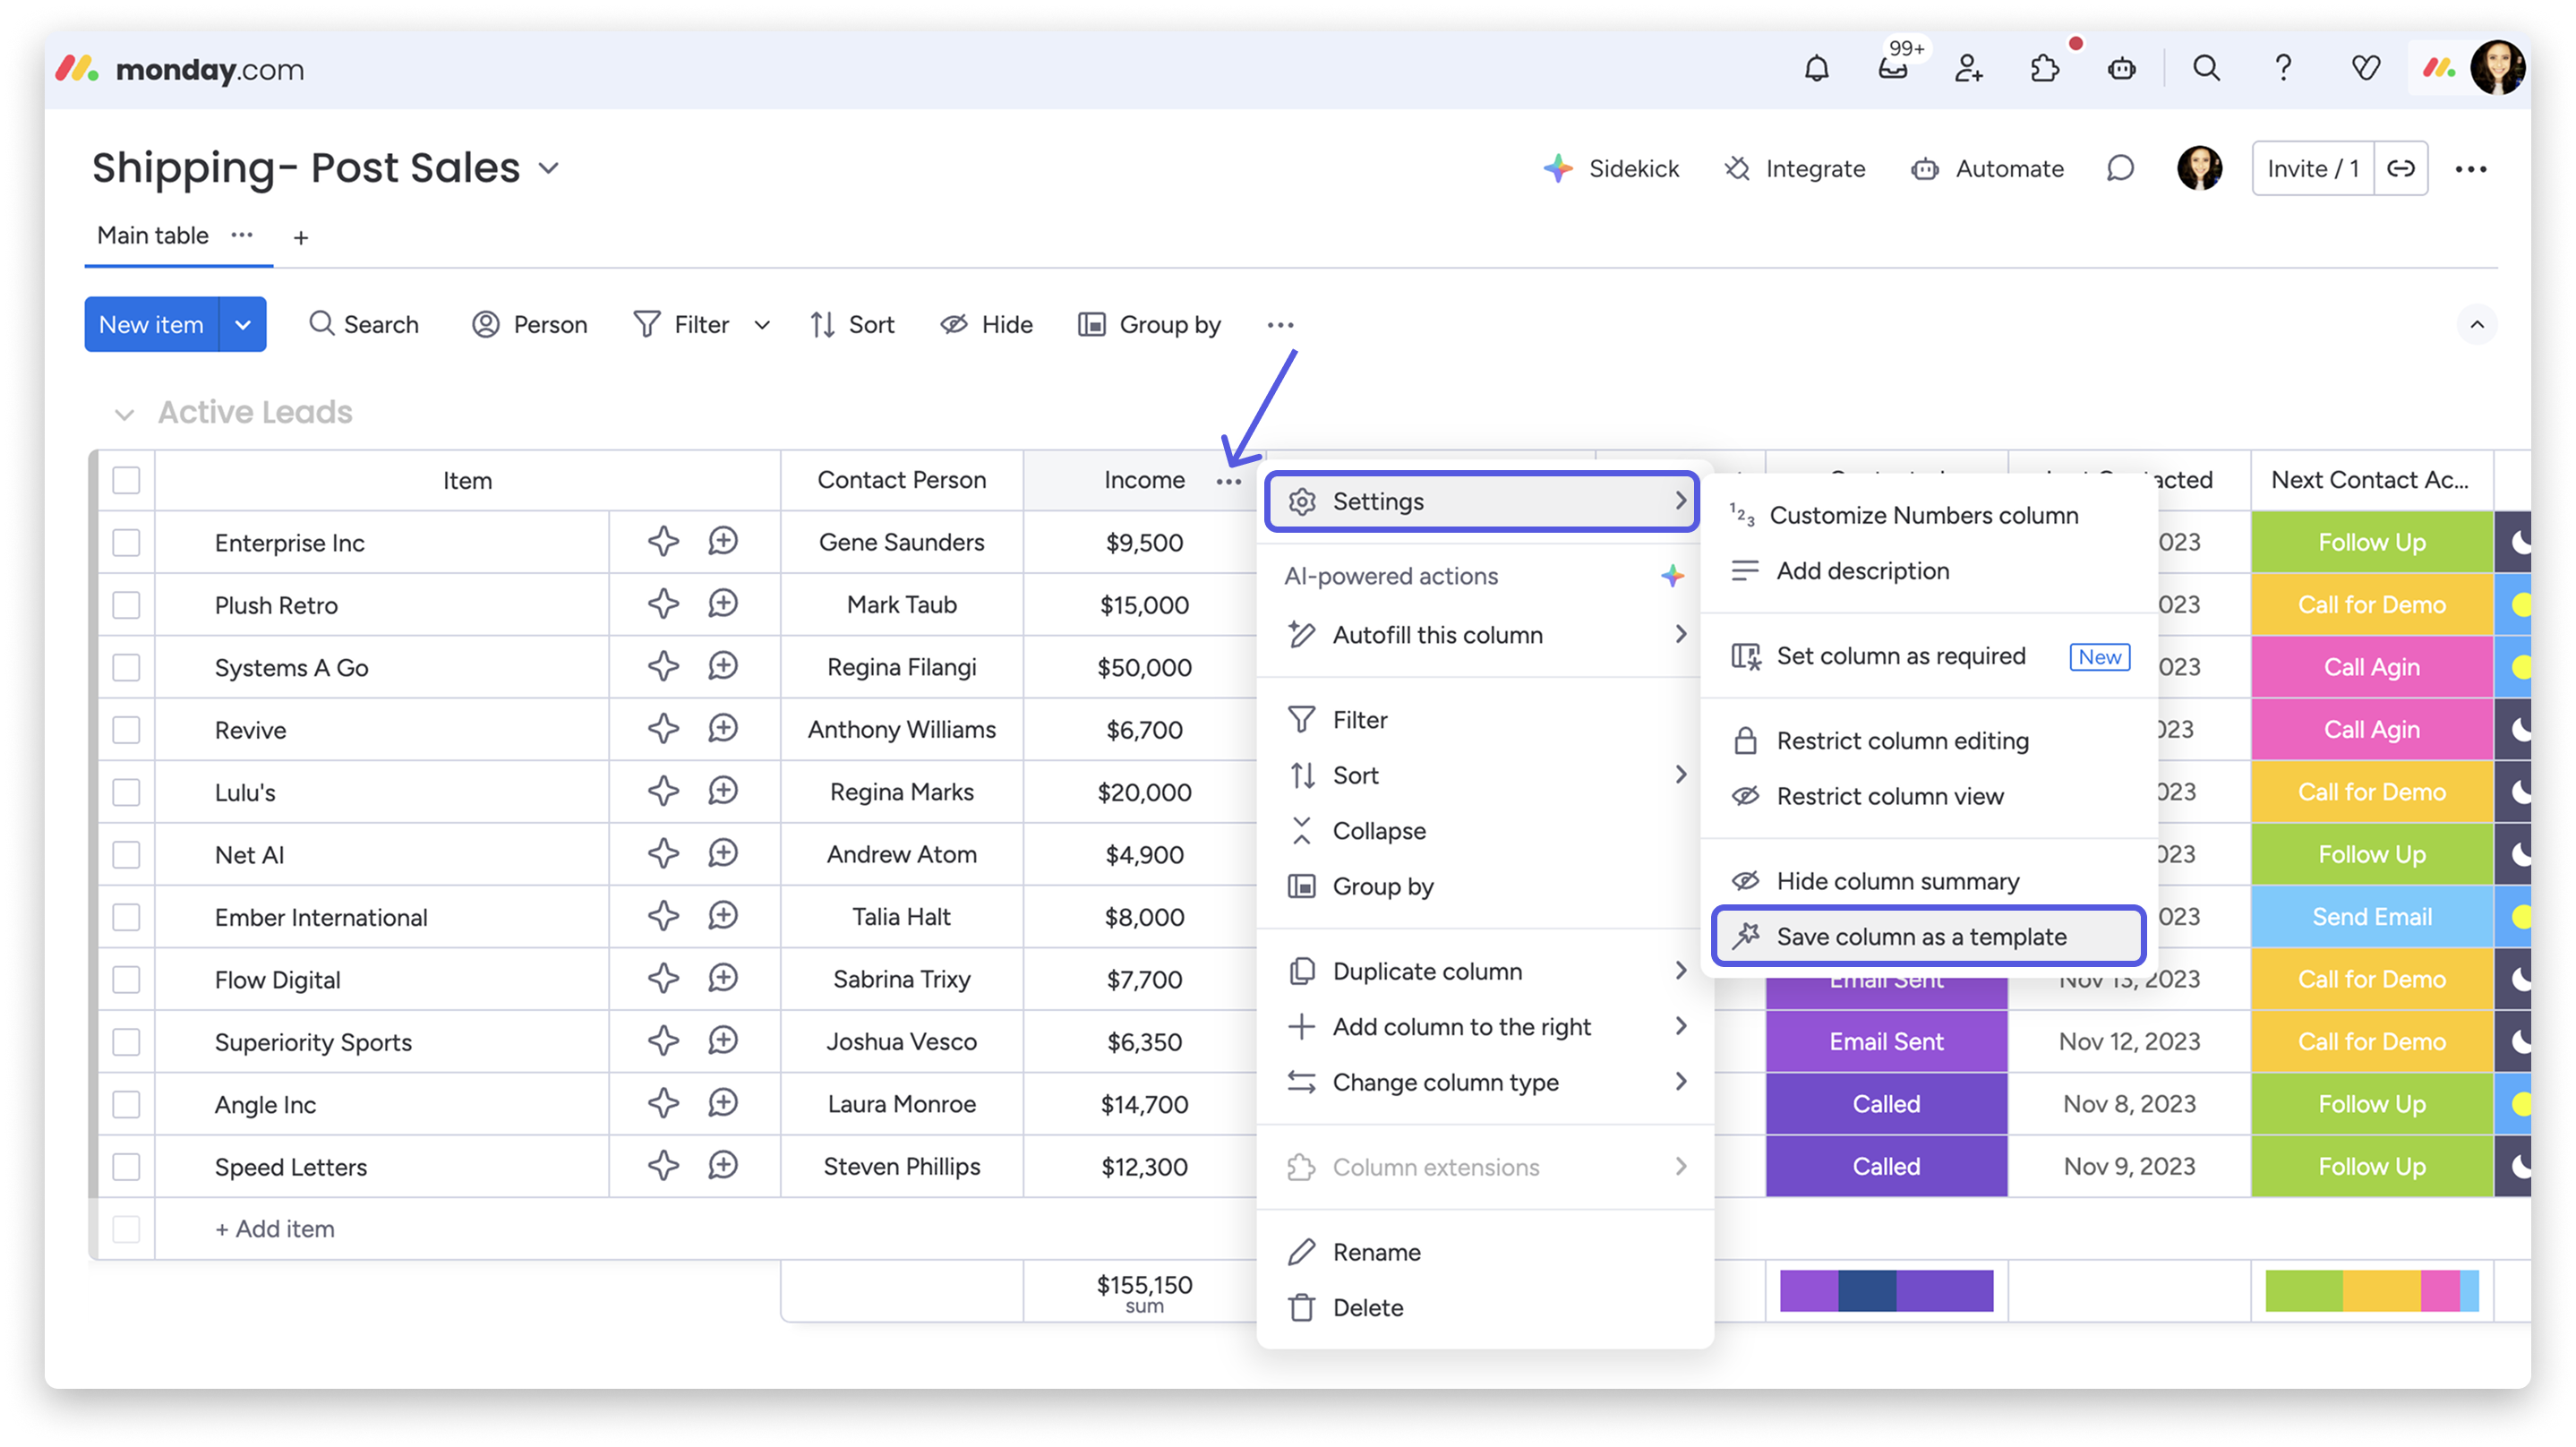The image size is (2576, 1447).
Task: Check the Enterprise Inc row checkbox
Action: tap(126, 543)
